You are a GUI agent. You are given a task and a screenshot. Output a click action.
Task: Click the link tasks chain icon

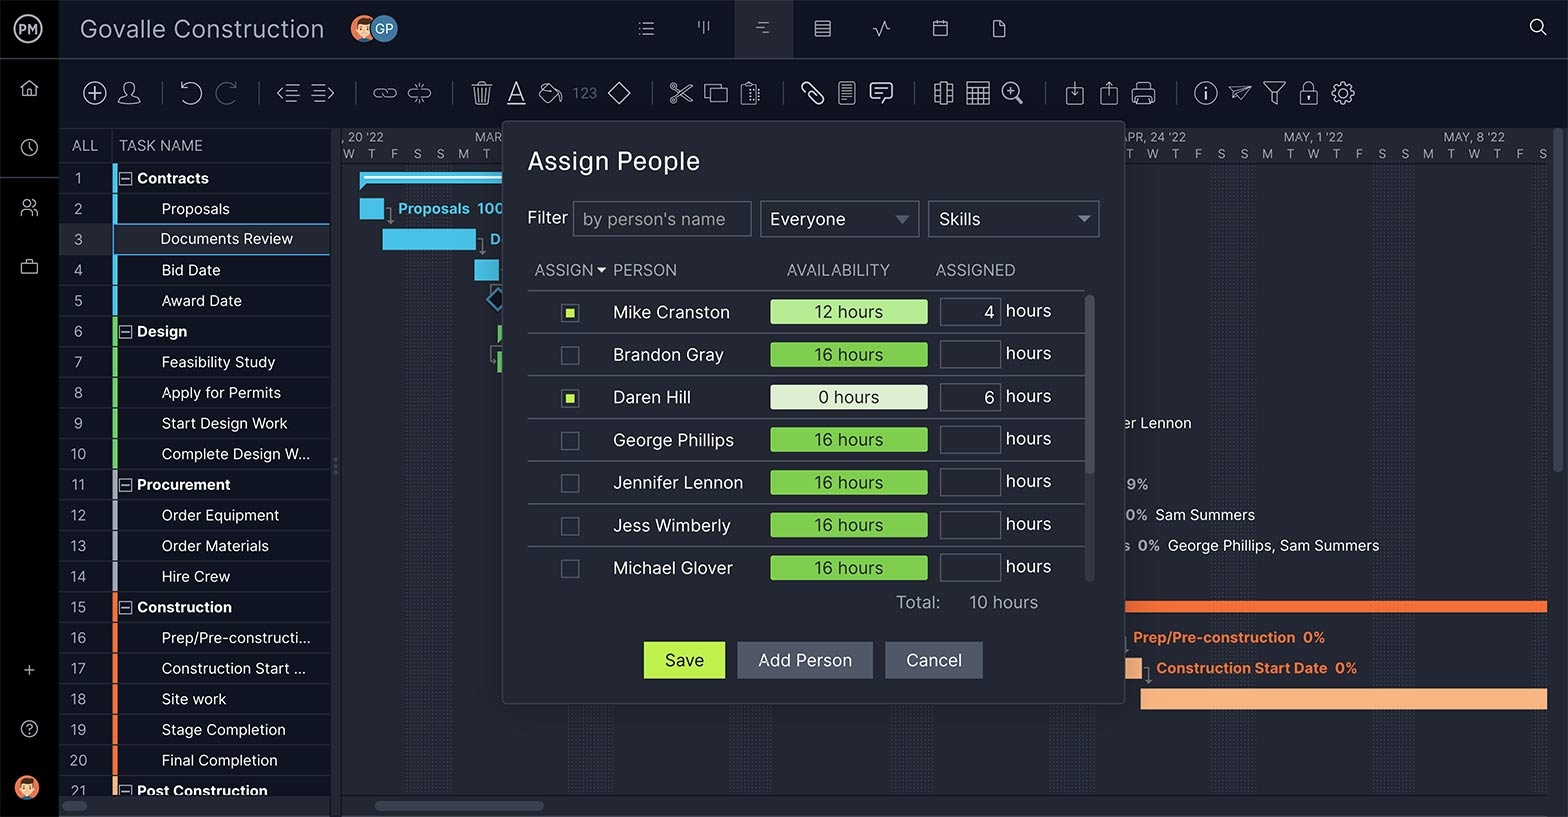385,94
